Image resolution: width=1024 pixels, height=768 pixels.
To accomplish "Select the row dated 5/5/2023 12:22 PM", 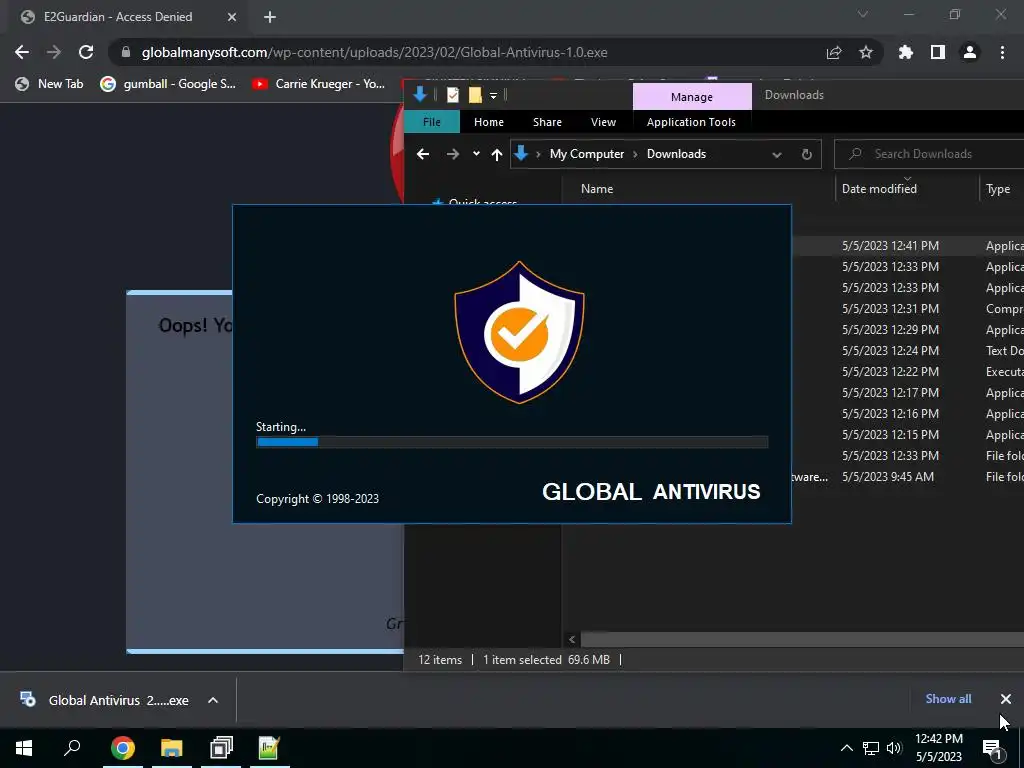I will 908,372.
